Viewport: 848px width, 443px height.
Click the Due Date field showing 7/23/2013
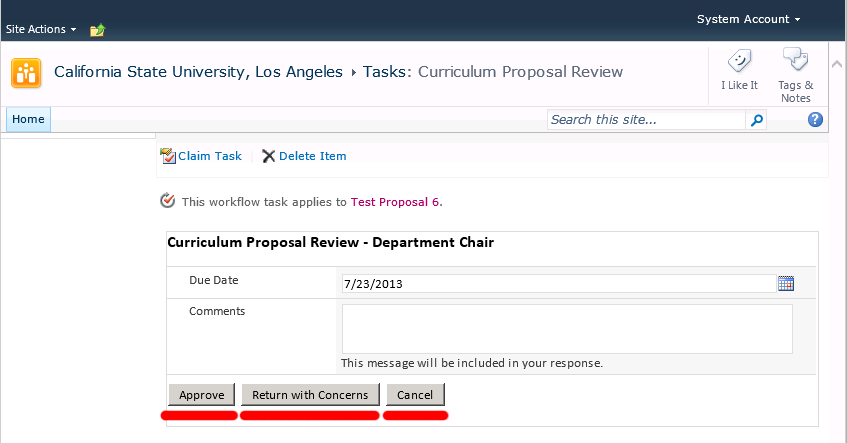click(557, 284)
